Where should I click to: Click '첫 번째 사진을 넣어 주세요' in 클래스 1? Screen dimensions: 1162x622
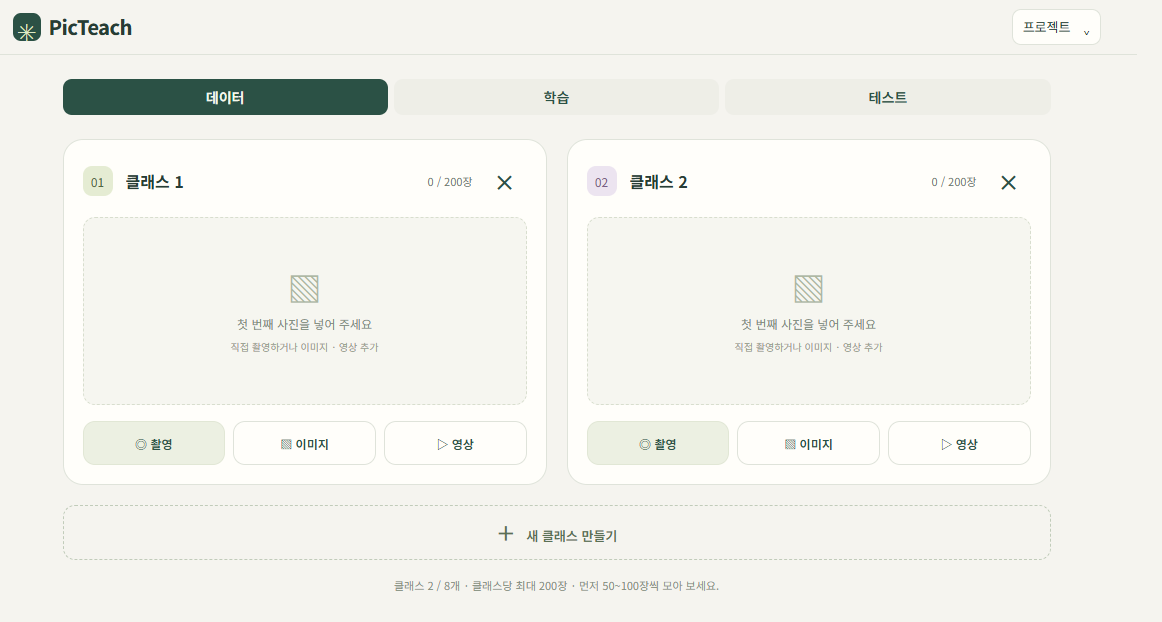click(x=305, y=325)
